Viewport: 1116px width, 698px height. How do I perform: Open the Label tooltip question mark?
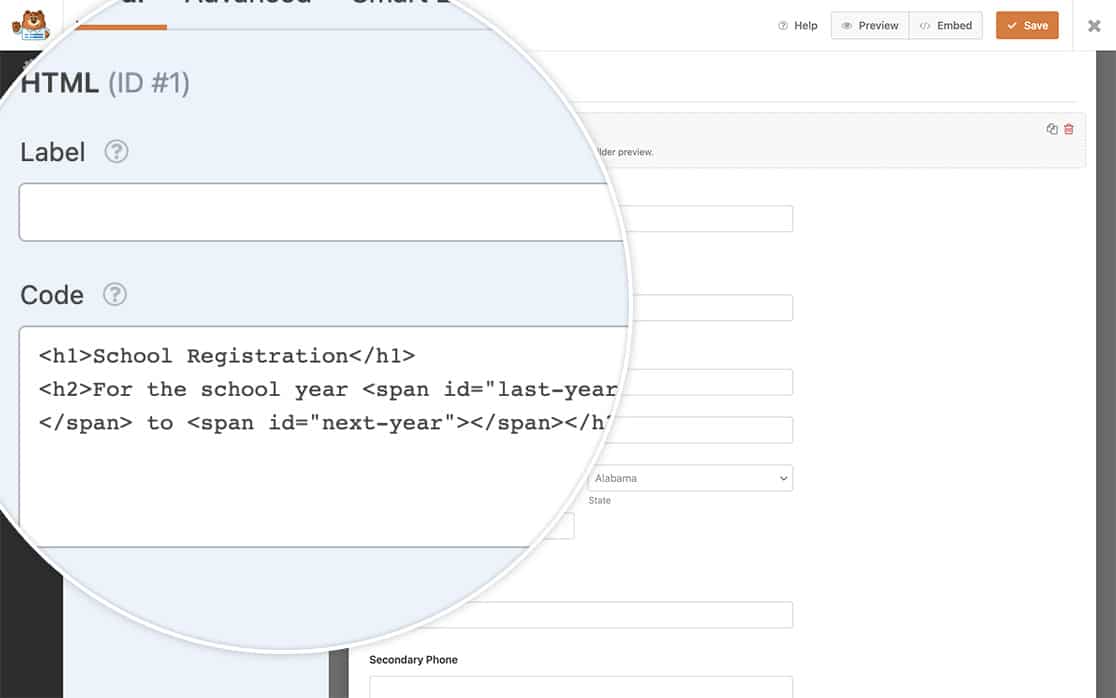pos(117,152)
